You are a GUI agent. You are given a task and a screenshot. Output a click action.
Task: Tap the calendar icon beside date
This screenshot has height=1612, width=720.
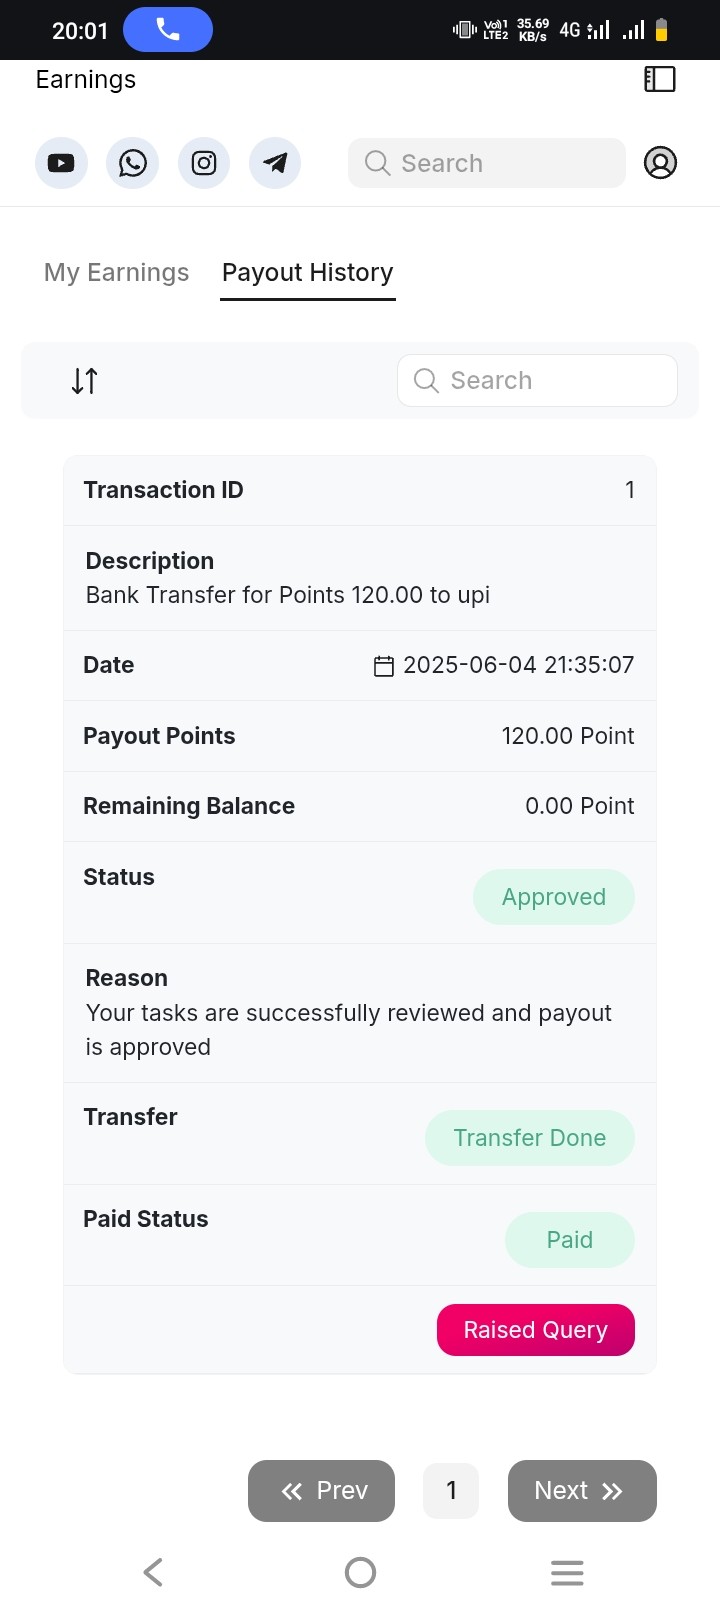coord(384,666)
